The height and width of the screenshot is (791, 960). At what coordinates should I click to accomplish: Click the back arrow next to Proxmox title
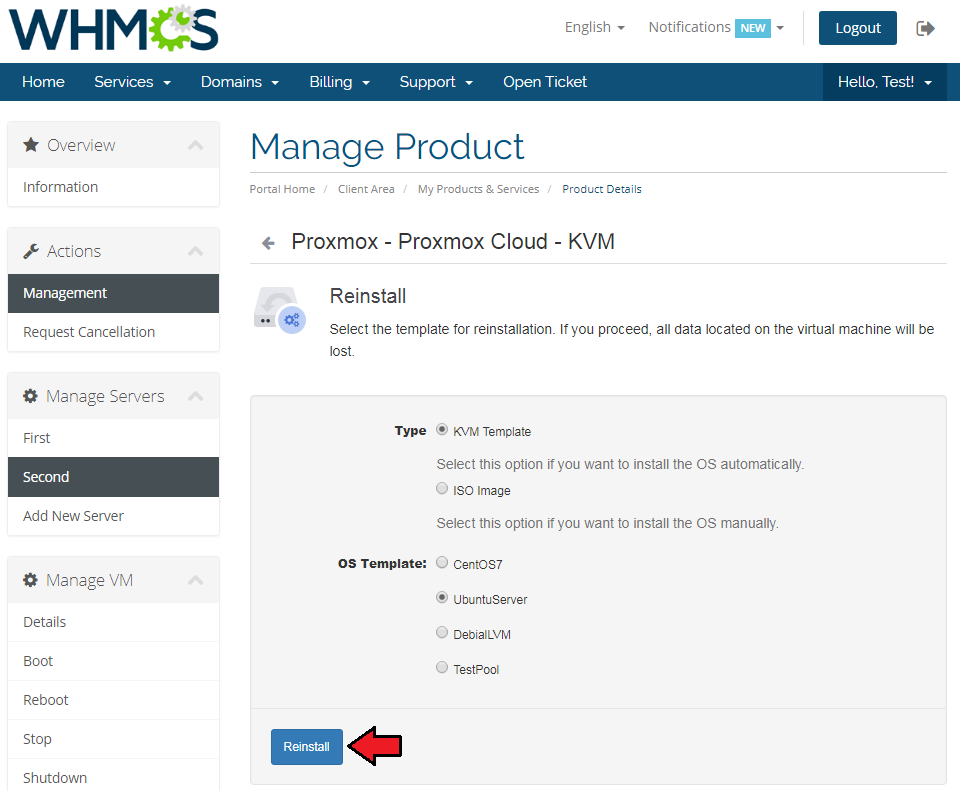[x=268, y=243]
